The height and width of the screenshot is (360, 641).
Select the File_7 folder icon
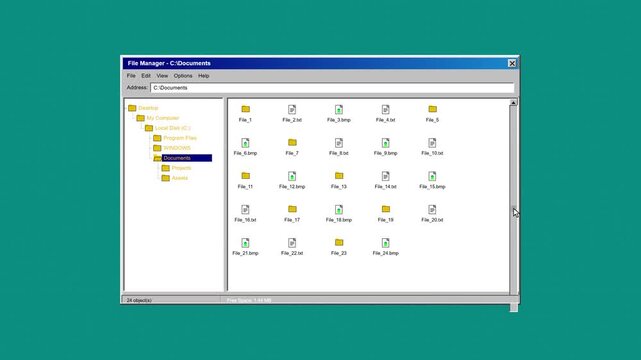pyautogui.click(x=292, y=143)
